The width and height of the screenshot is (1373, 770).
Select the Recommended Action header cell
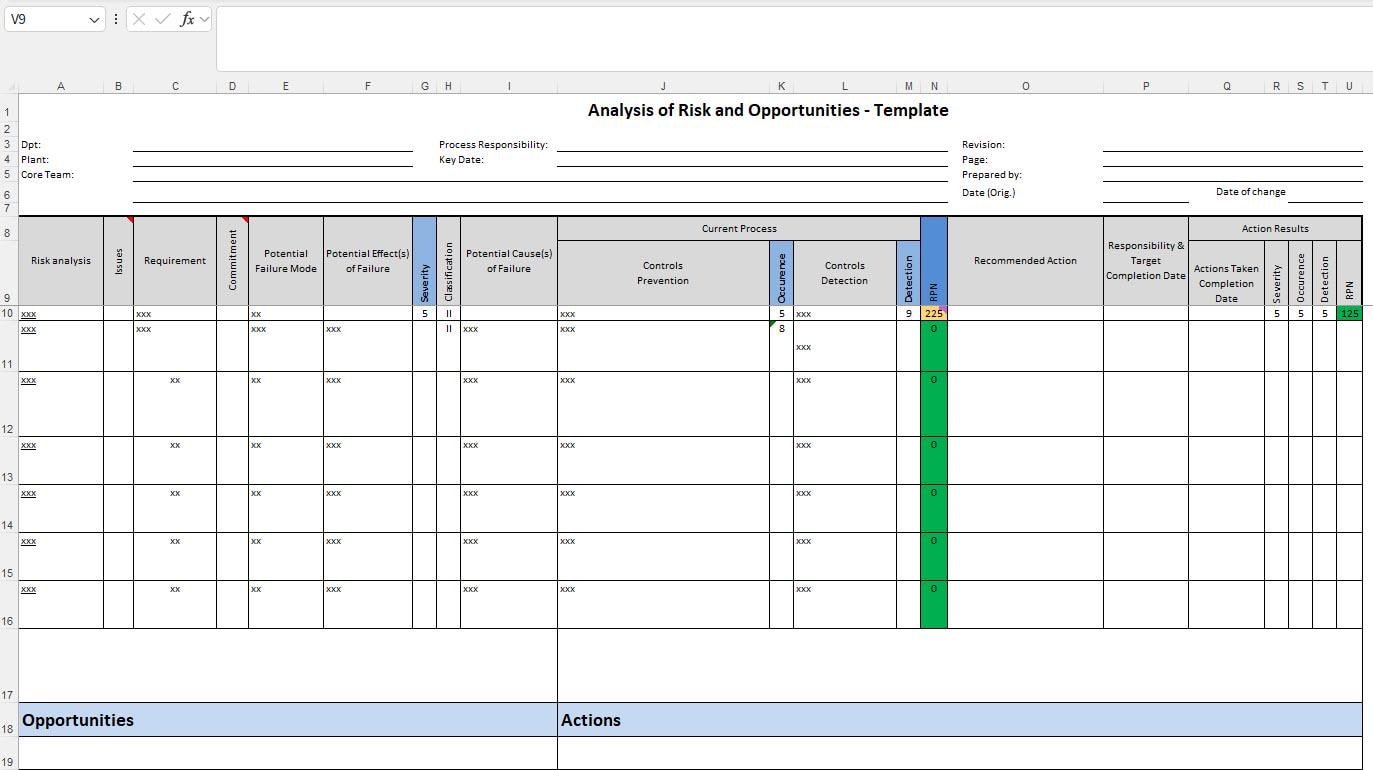(1024, 260)
